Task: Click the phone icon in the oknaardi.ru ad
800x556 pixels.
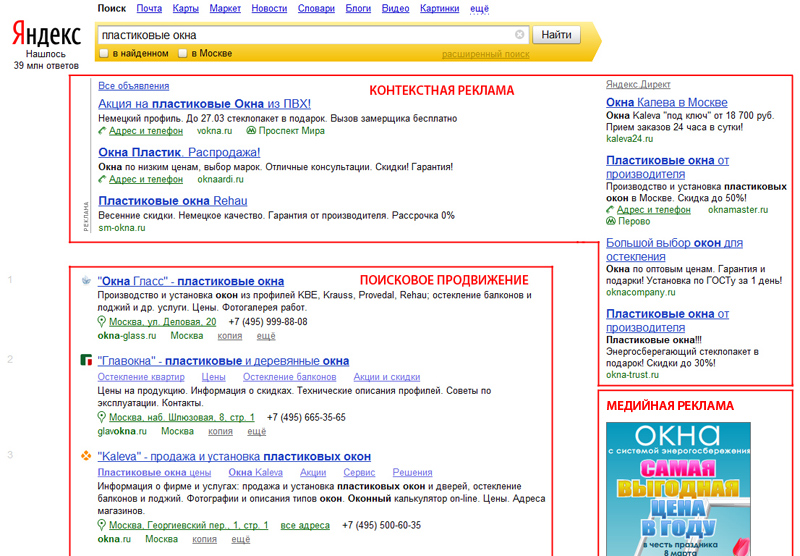Action: pos(102,179)
